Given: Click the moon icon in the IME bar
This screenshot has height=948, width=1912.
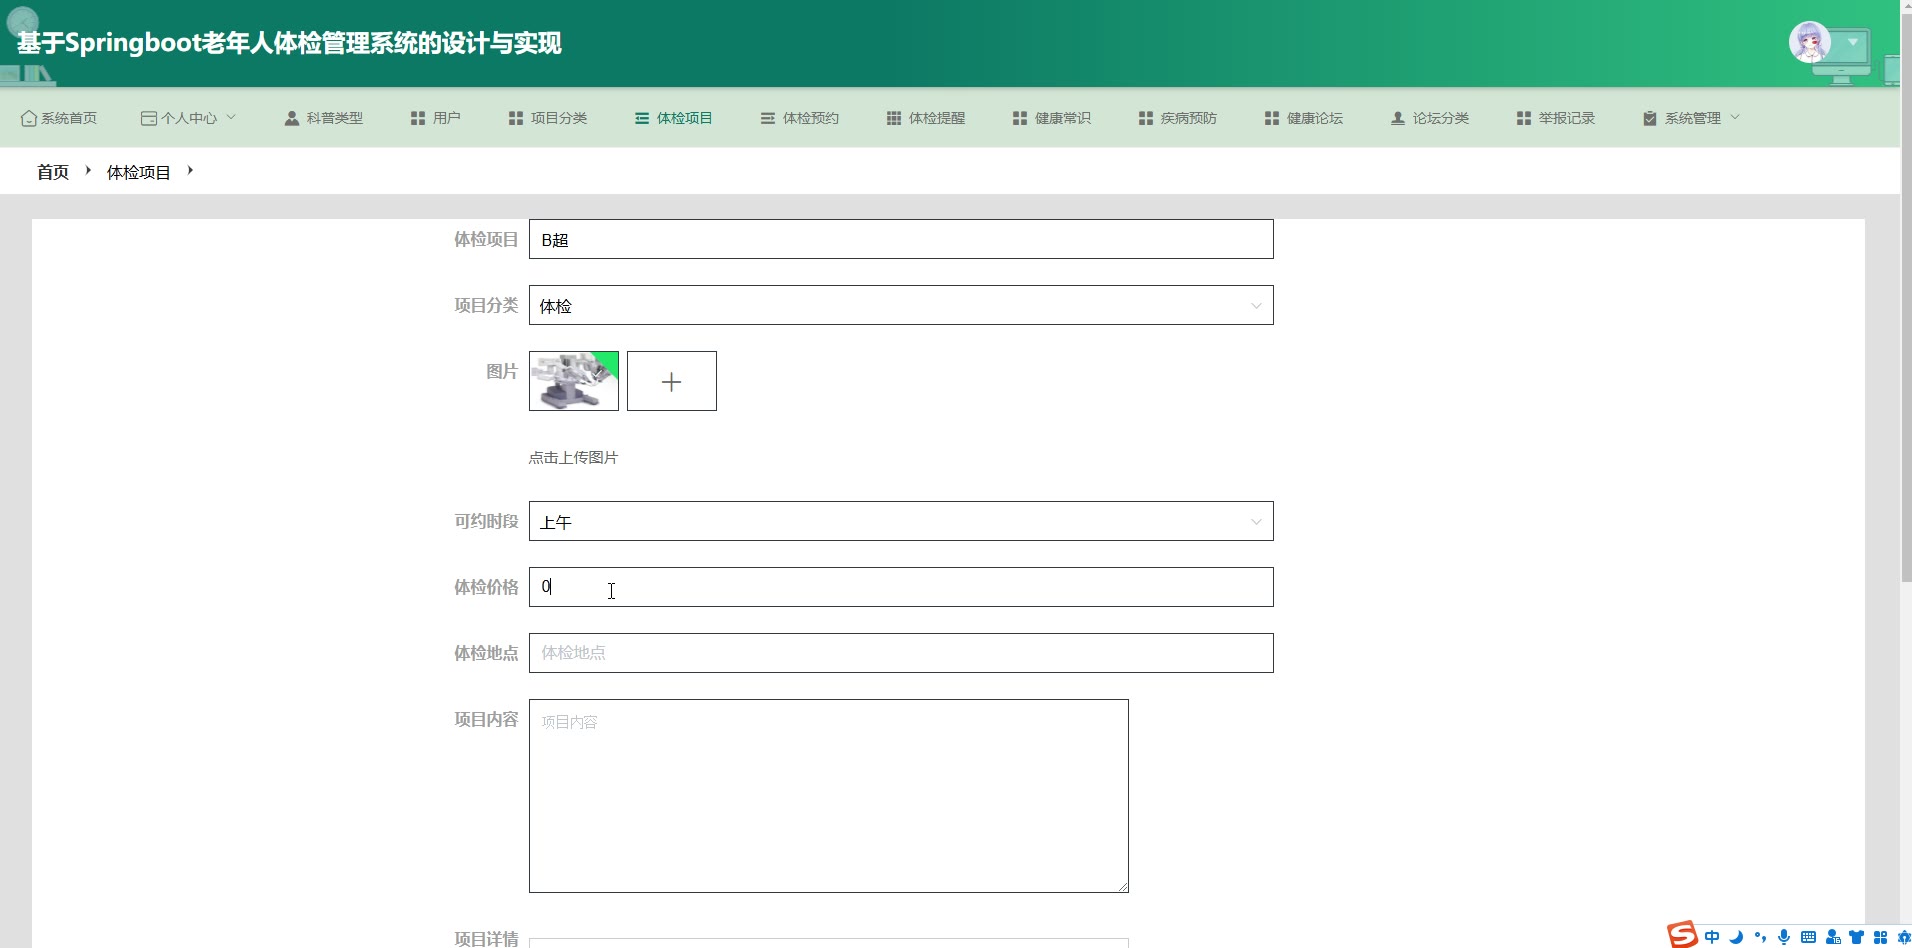Looking at the screenshot, I should (x=1737, y=937).
